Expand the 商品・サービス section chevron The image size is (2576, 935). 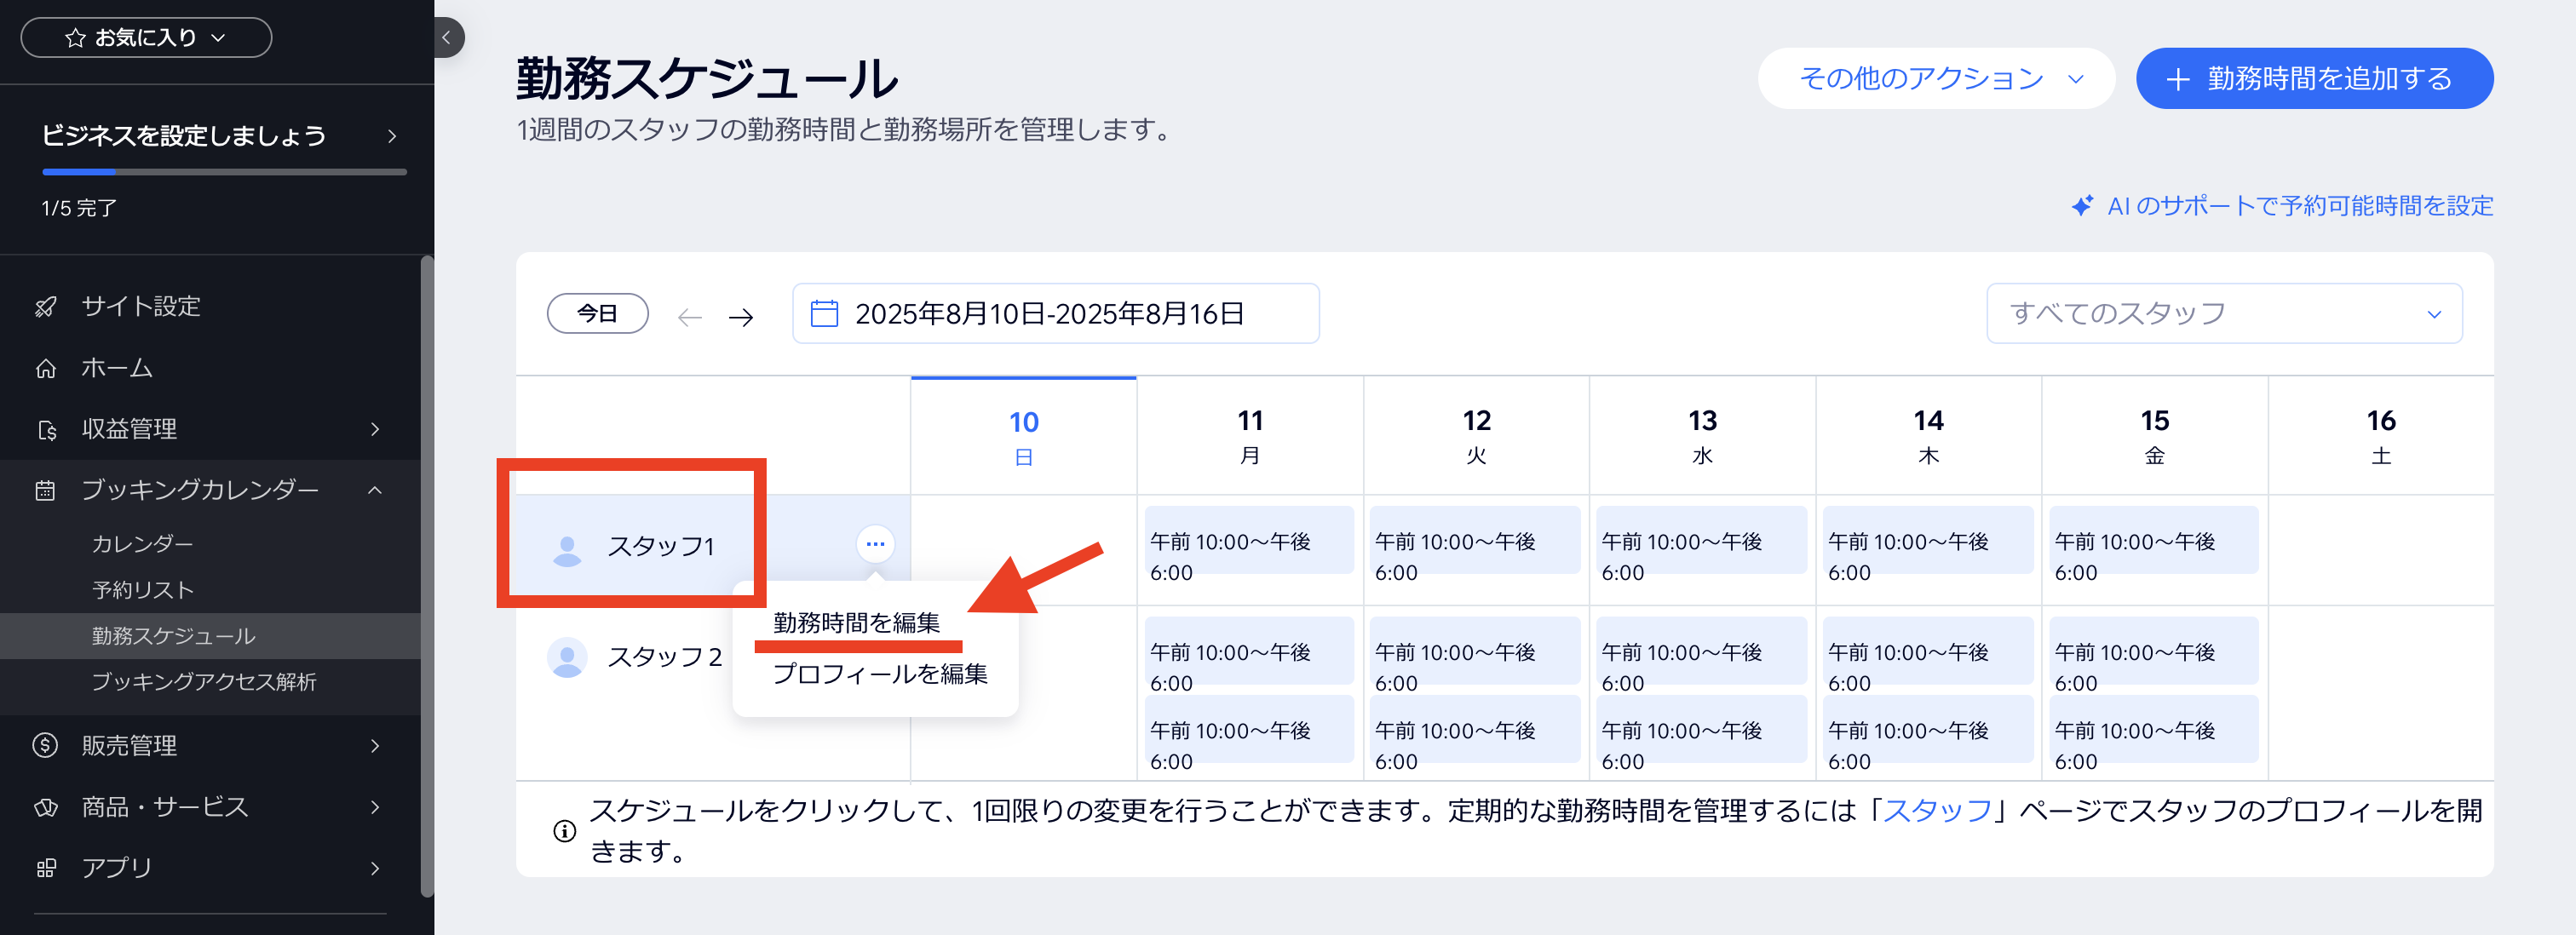click(x=376, y=807)
